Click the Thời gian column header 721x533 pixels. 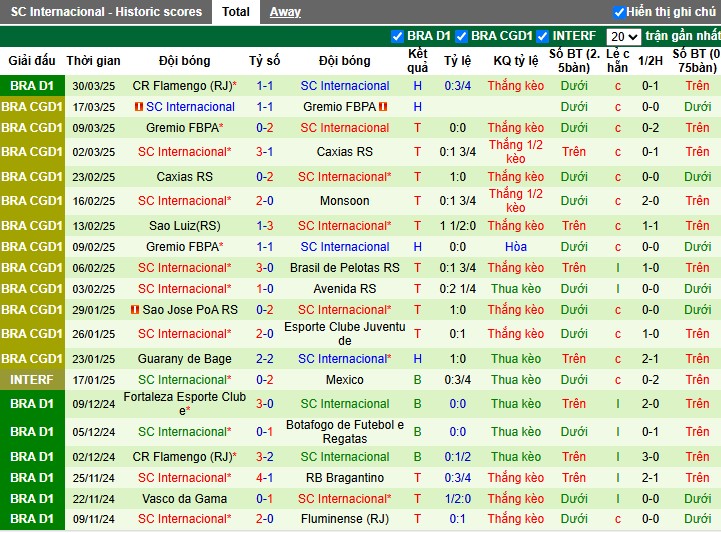pyautogui.click(x=93, y=61)
